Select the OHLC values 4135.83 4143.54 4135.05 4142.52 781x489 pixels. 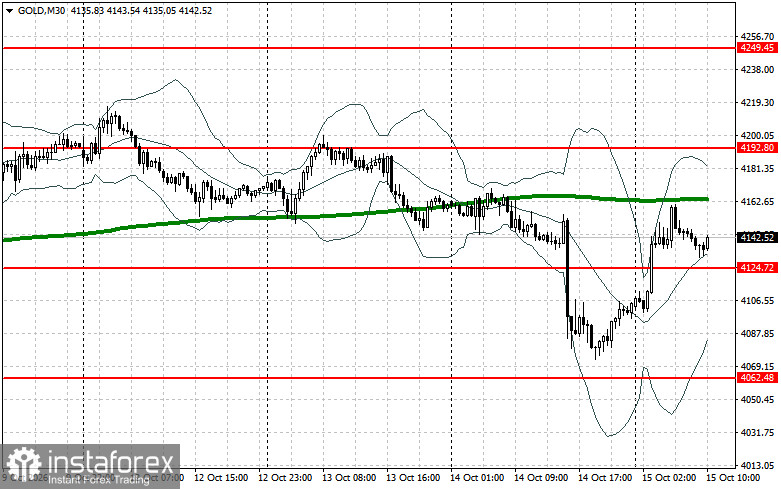point(141,10)
